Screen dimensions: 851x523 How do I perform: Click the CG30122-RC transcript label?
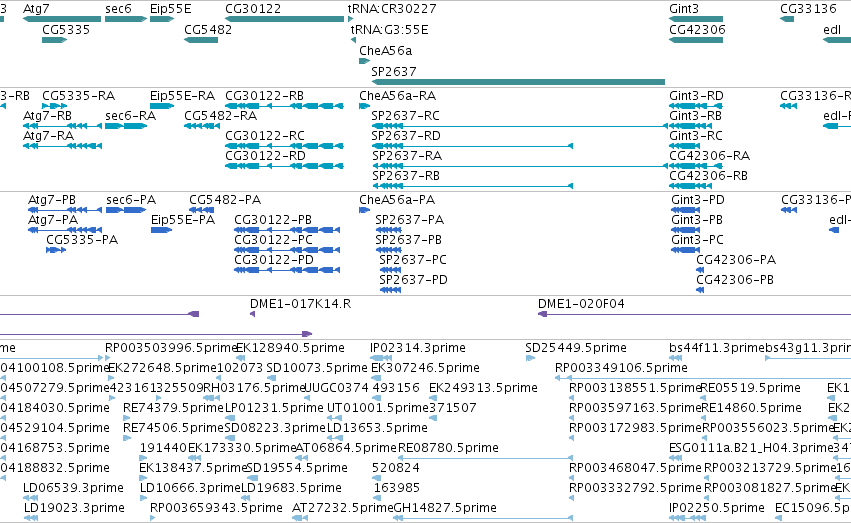[265, 136]
